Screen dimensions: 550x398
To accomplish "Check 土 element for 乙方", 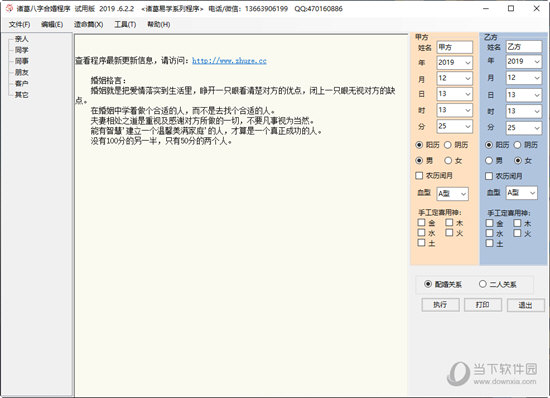I will pyautogui.click(x=489, y=243).
